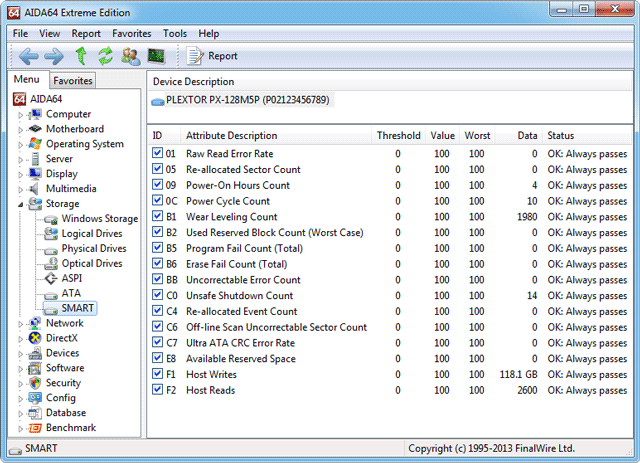Screen dimensions: 640x463
Task: Click the '118.1 GB' Host Writes data cell
Action: pyautogui.click(x=518, y=374)
